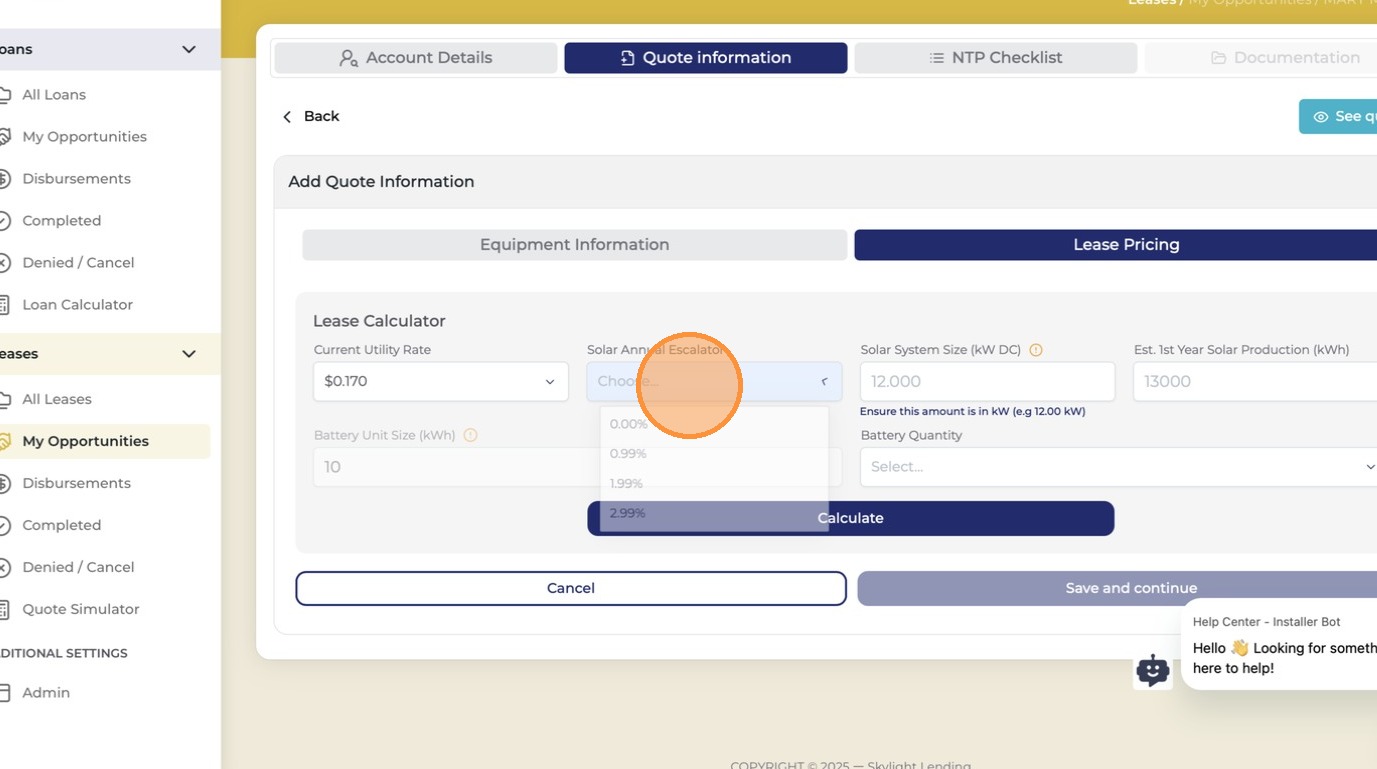Click the Admin icon in the sidebar
The image size is (1377, 769).
(x=4, y=693)
